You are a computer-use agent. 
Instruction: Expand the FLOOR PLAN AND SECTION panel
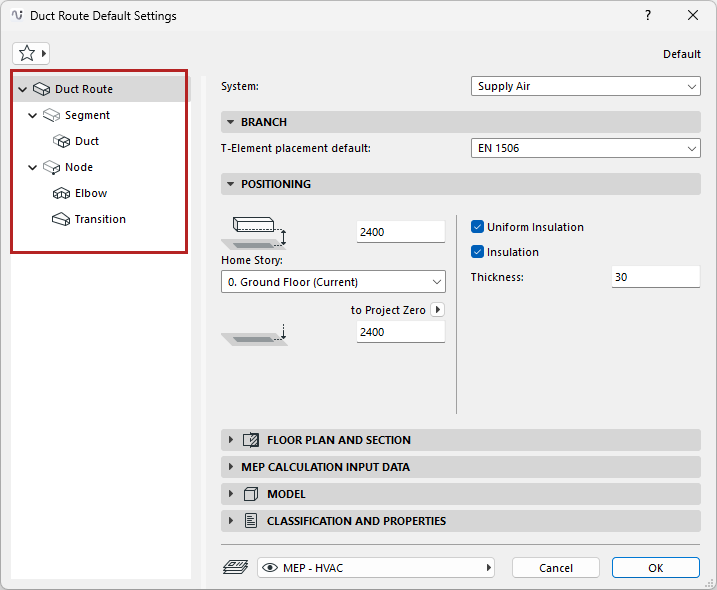coord(230,440)
